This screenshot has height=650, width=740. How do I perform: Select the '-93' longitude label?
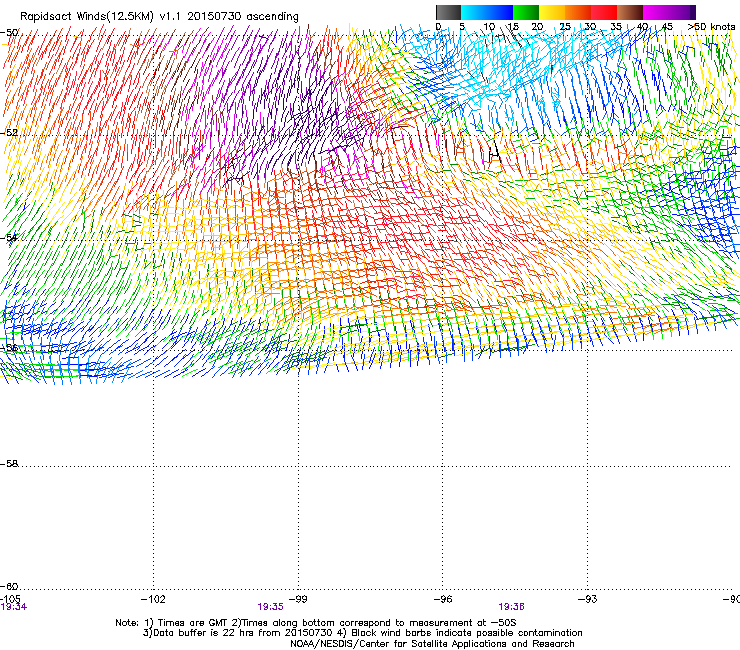pos(588,599)
